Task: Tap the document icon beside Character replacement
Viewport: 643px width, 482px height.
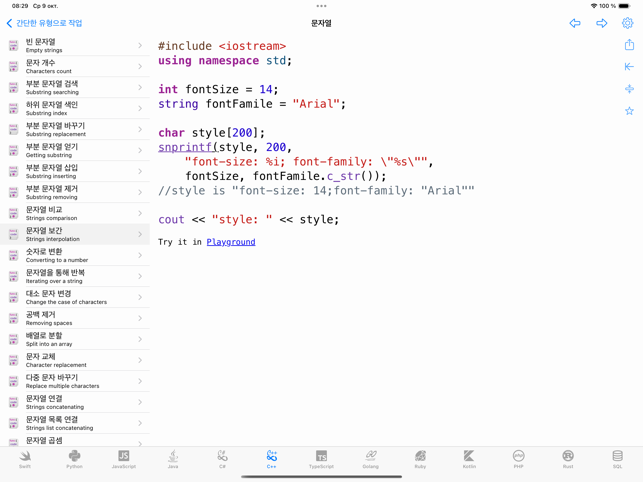Action: 14,360
